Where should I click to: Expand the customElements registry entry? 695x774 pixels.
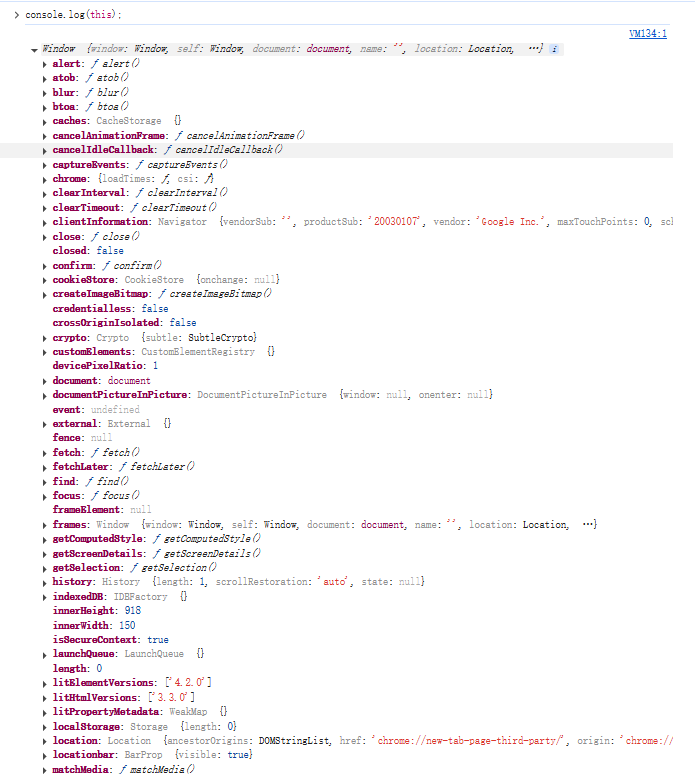click(x=45, y=352)
